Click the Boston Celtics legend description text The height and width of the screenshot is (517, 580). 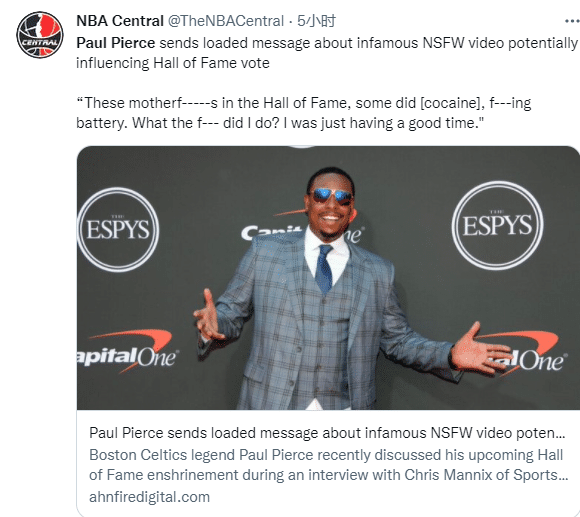coord(328,465)
